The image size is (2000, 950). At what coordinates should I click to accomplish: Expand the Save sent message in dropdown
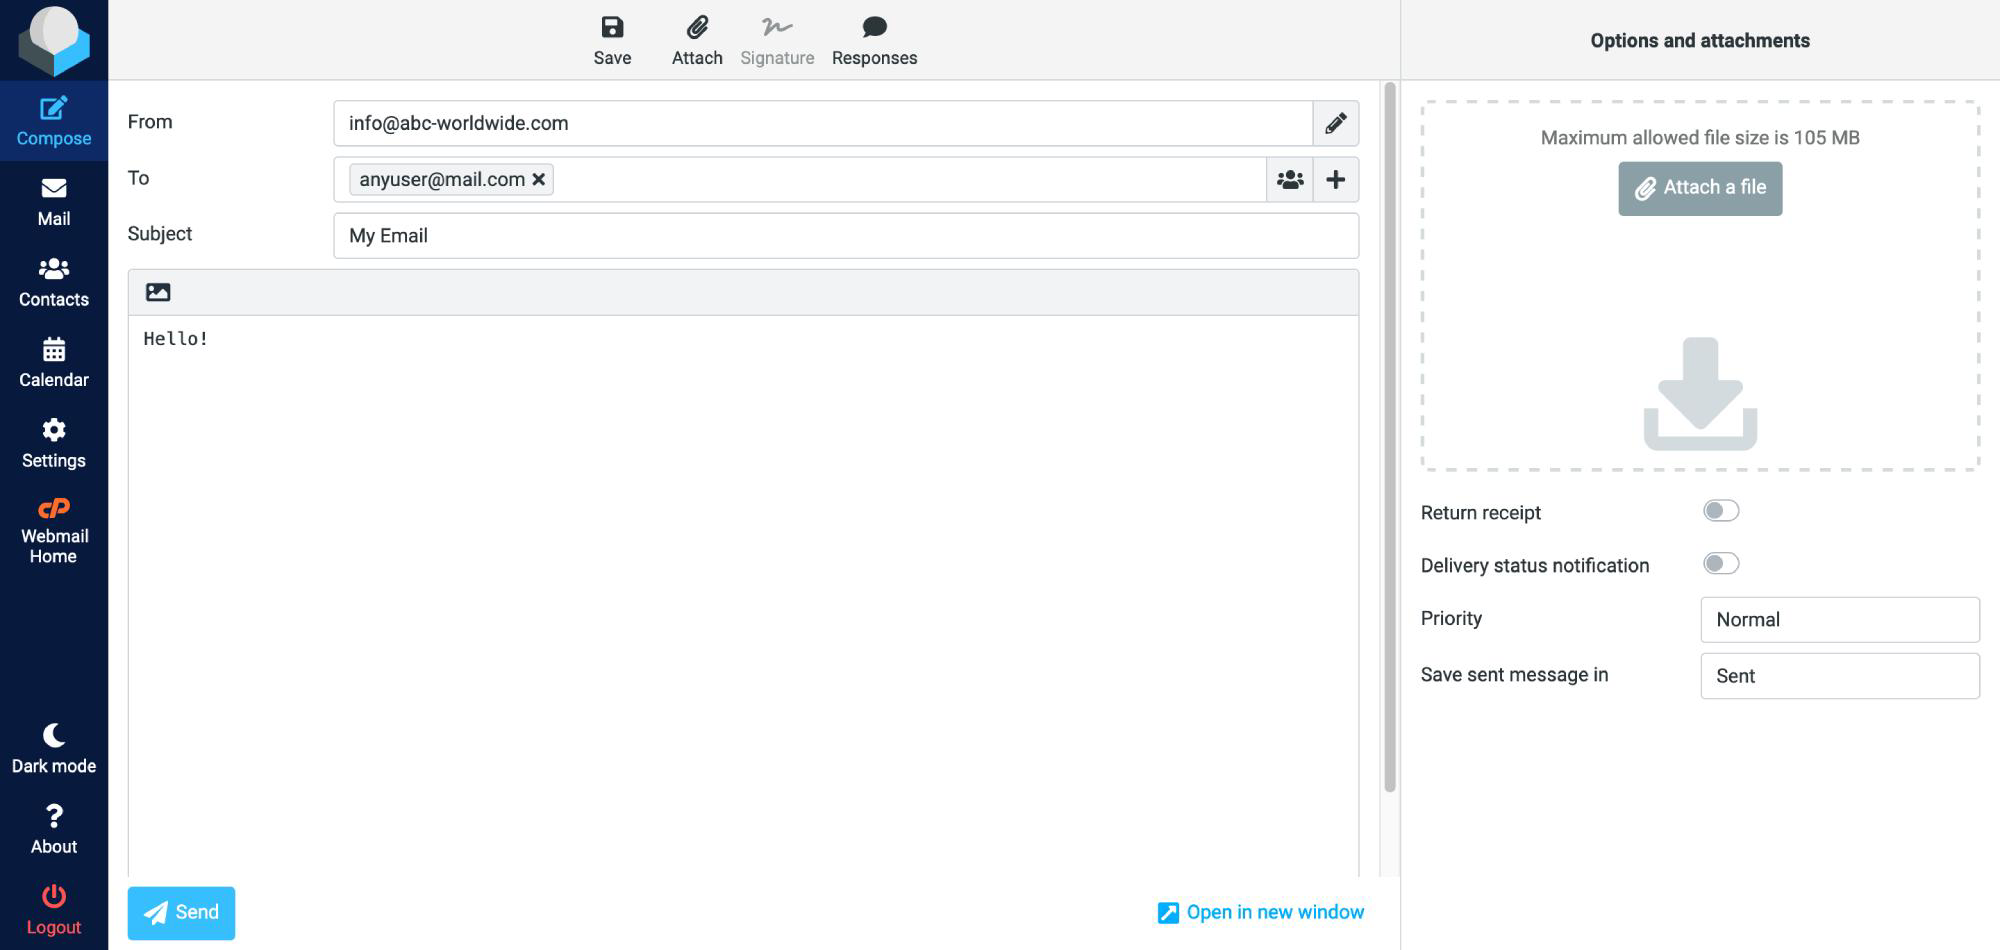[x=1839, y=676]
